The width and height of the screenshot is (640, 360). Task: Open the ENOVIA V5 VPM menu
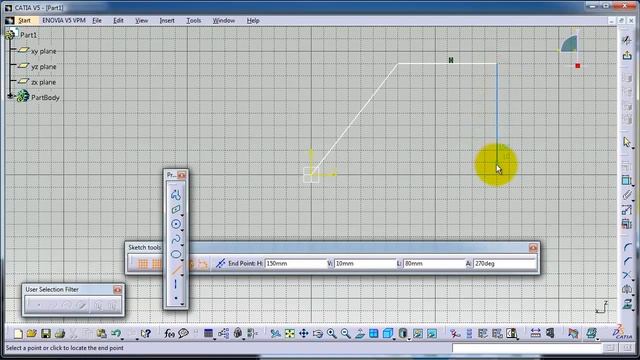coord(64,20)
